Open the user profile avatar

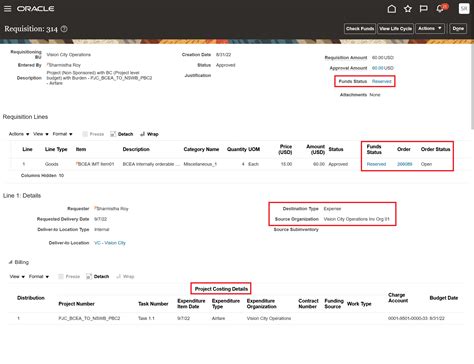click(464, 9)
